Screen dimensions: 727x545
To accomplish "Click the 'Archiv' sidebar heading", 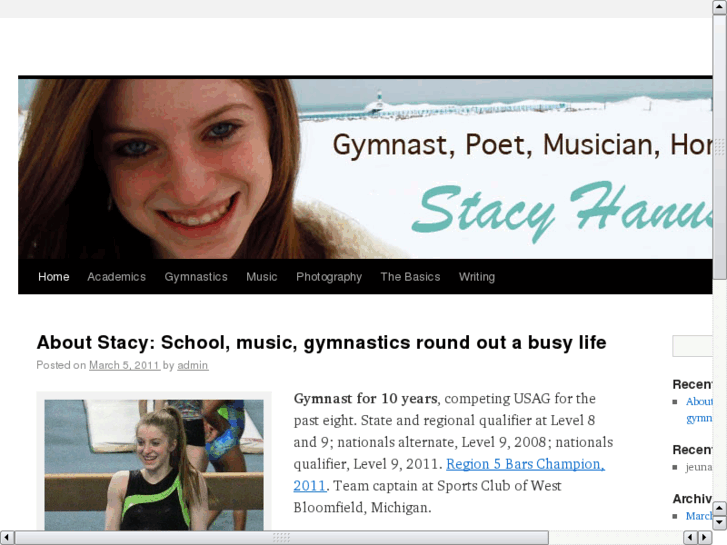I will 692,499.
